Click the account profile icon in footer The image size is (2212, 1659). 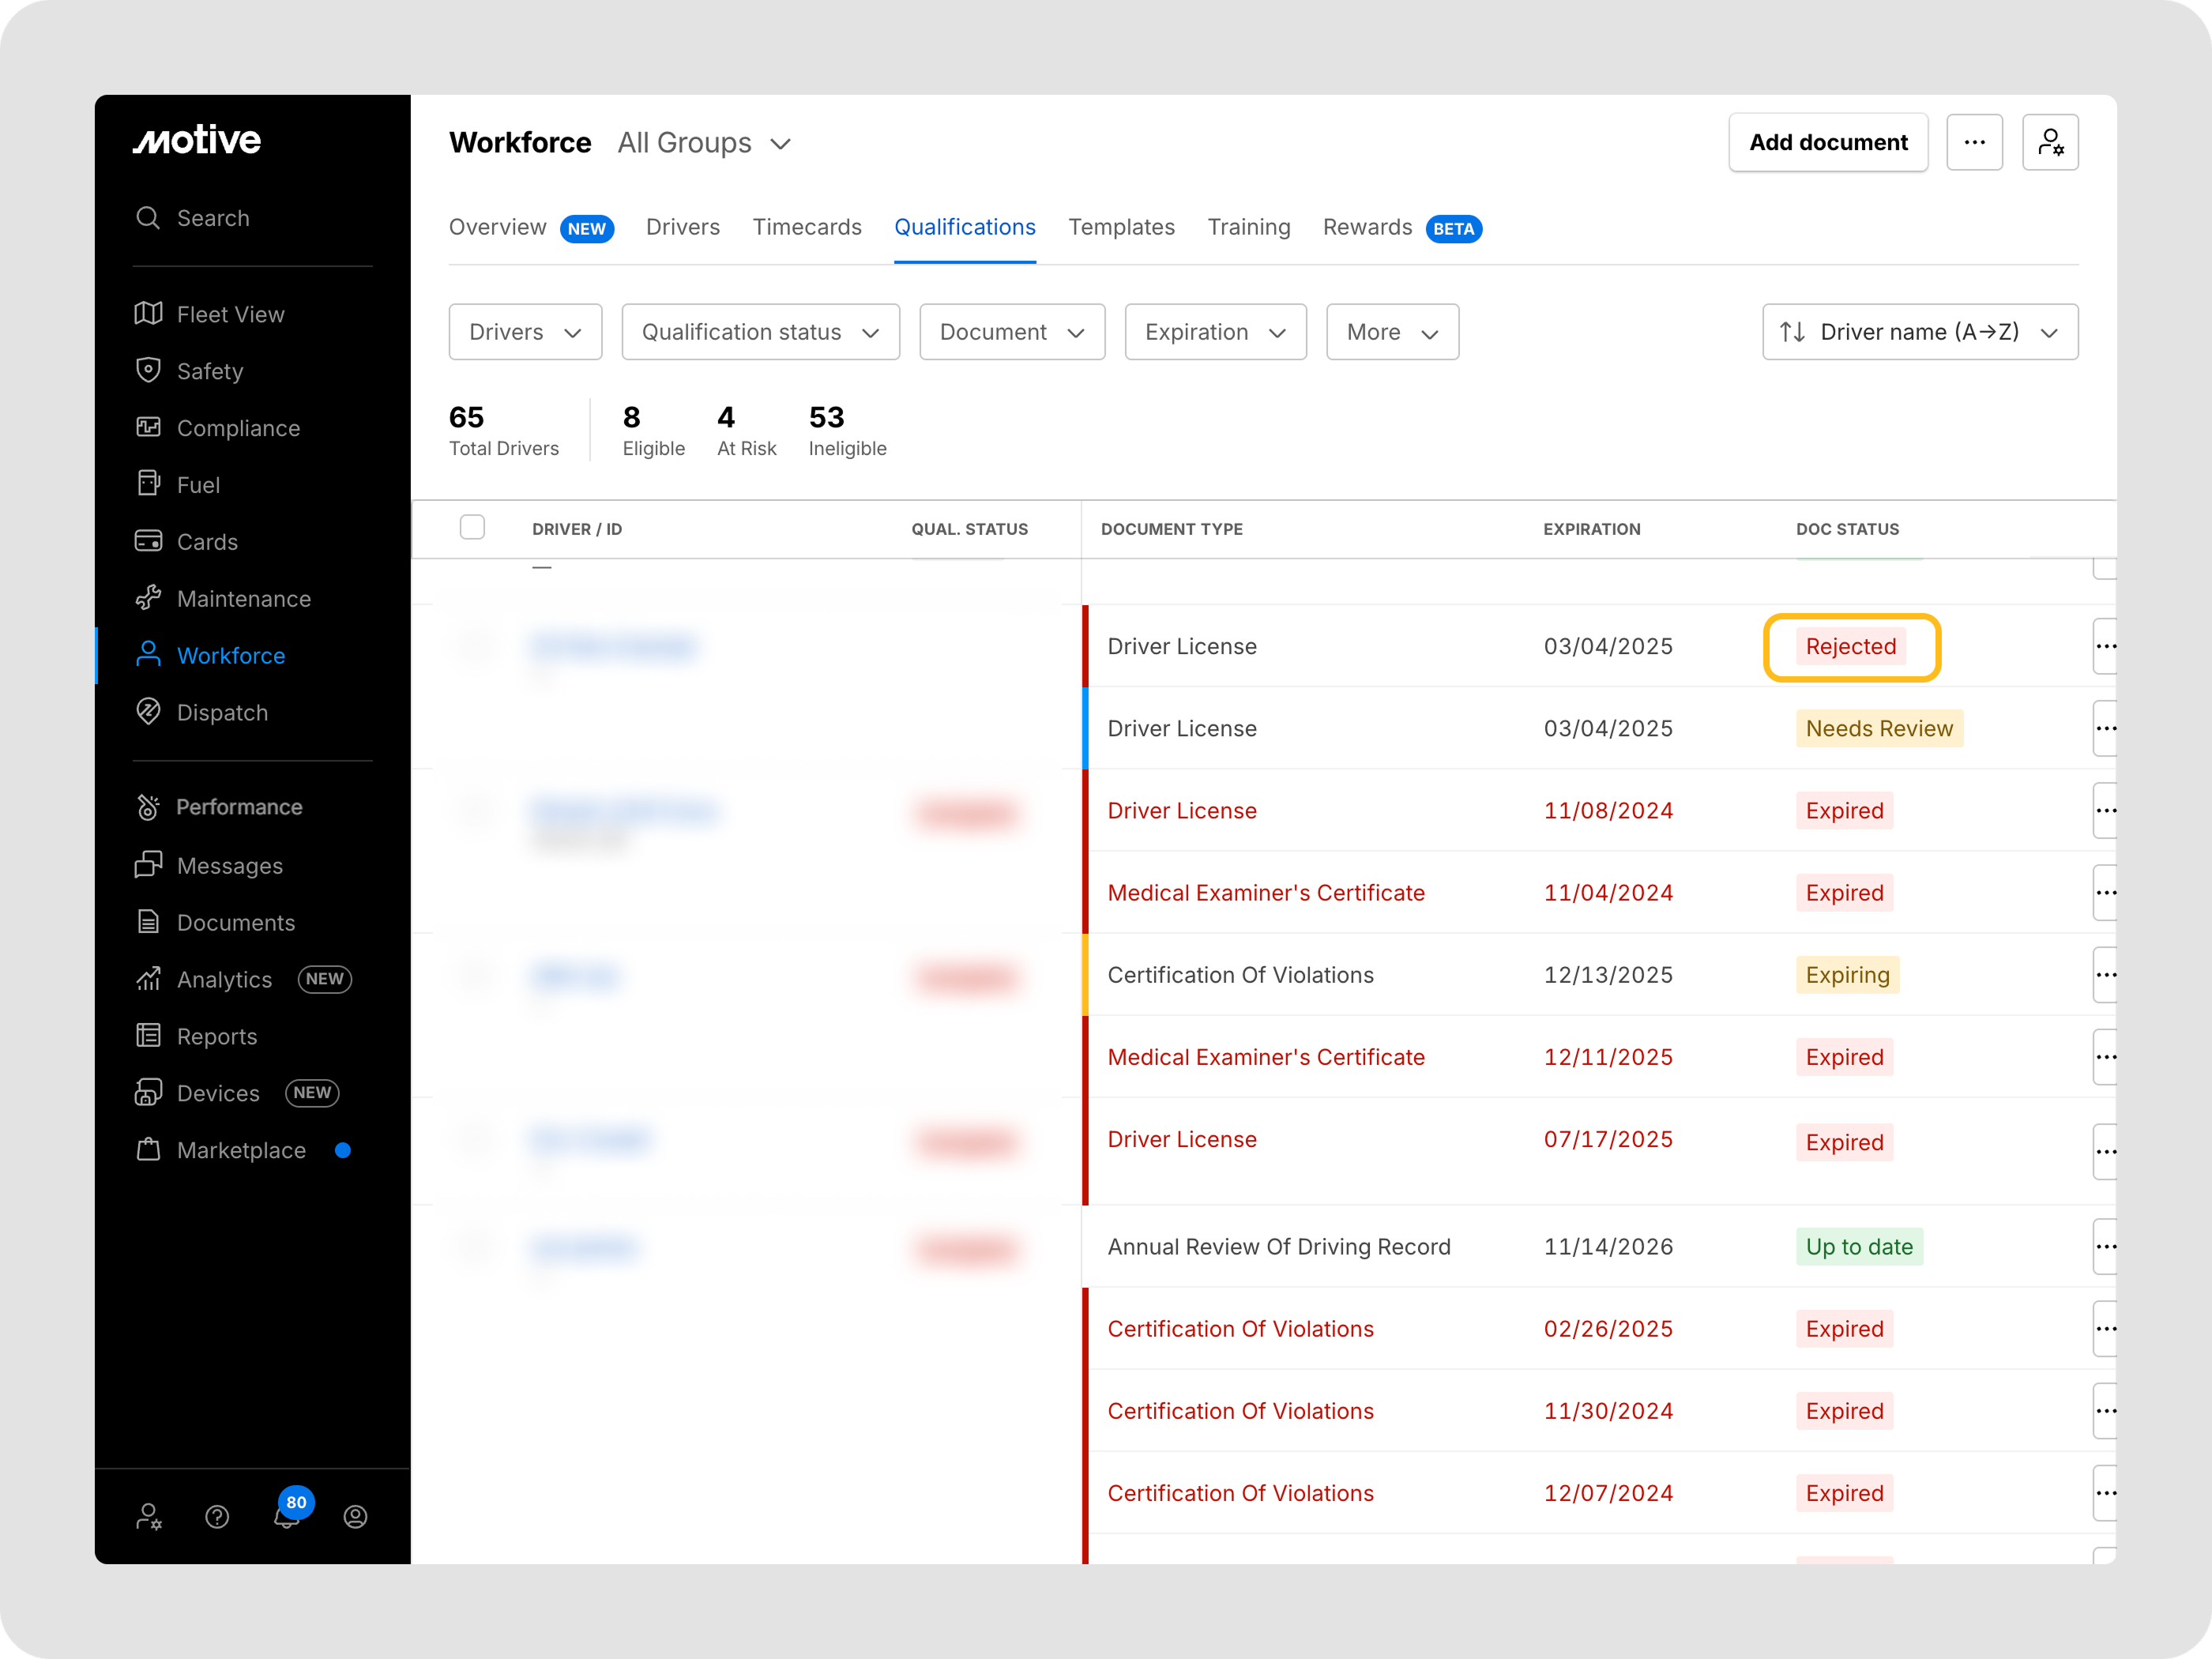[x=355, y=1517]
